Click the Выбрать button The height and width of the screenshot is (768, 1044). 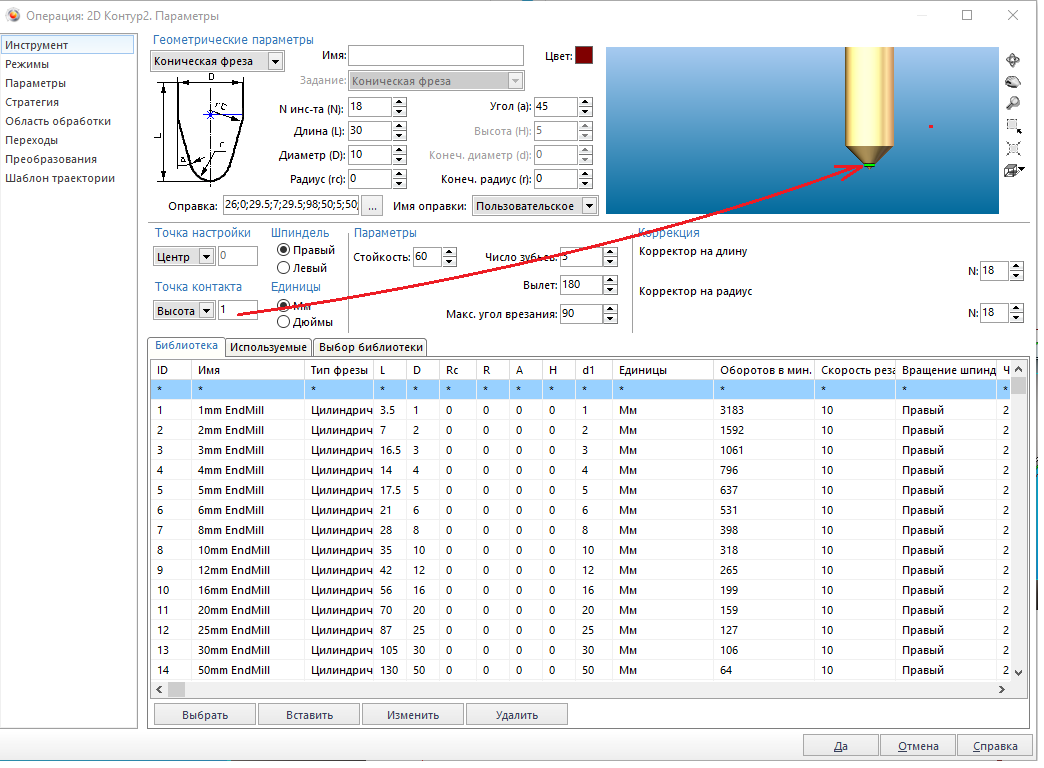(x=205, y=715)
